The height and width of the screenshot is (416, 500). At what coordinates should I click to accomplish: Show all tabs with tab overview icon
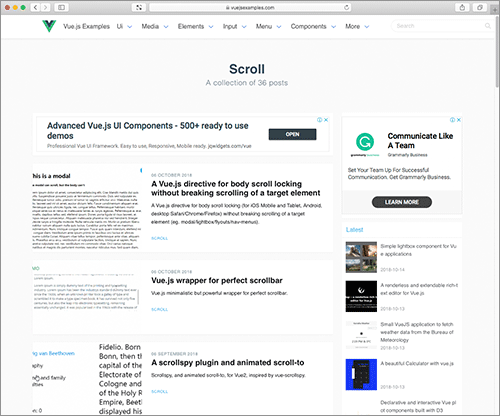click(x=480, y=7)
